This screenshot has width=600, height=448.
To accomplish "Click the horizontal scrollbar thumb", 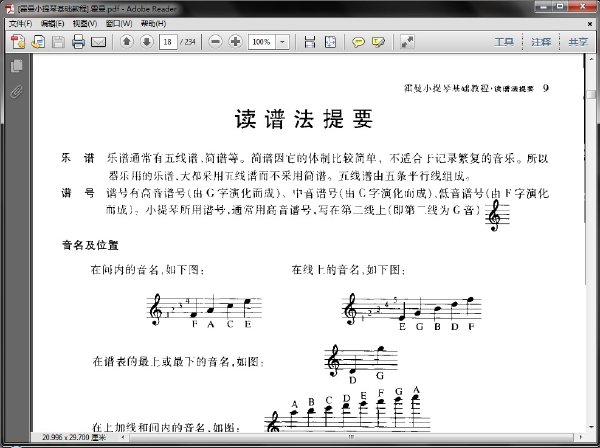I will point(351,437).
